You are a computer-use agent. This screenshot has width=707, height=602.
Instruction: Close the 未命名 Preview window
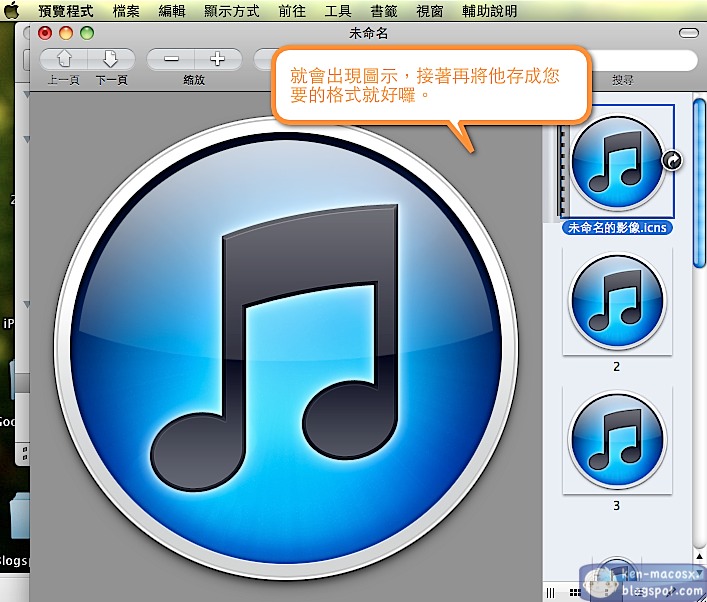coord(45,33)
